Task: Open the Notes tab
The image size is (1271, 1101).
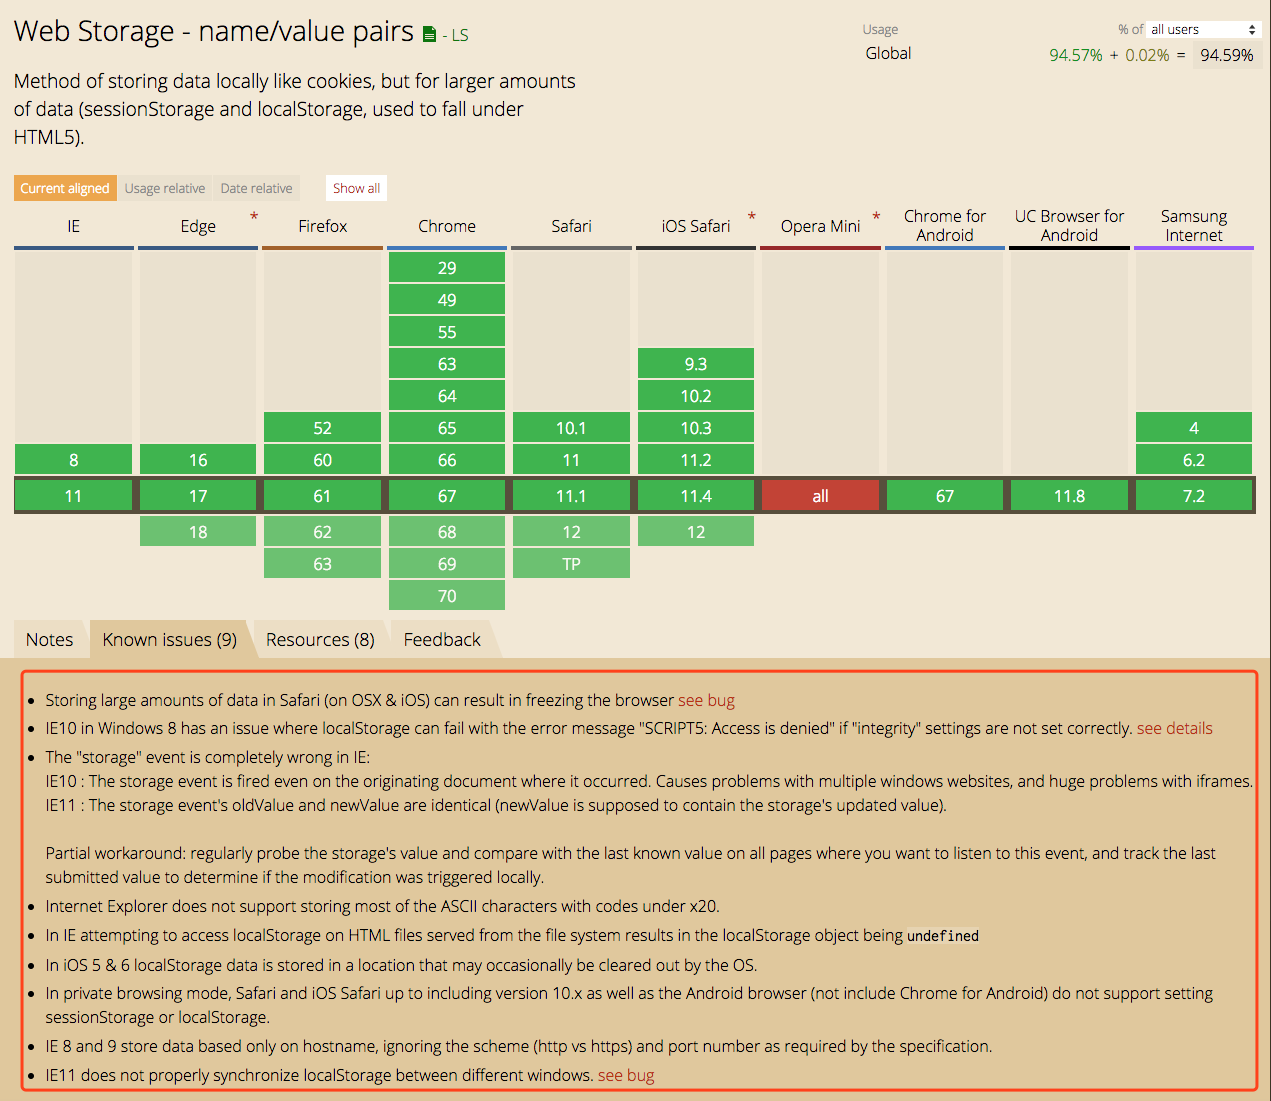Action: click(x=49, y=640)
